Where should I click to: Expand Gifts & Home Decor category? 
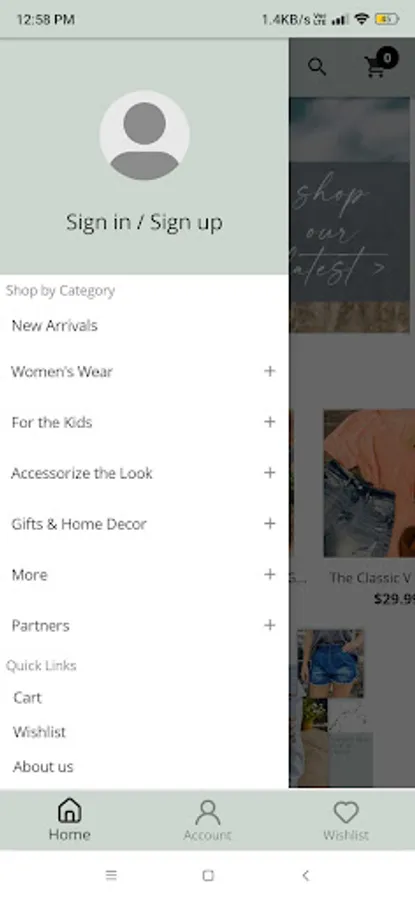click(270, 523)
